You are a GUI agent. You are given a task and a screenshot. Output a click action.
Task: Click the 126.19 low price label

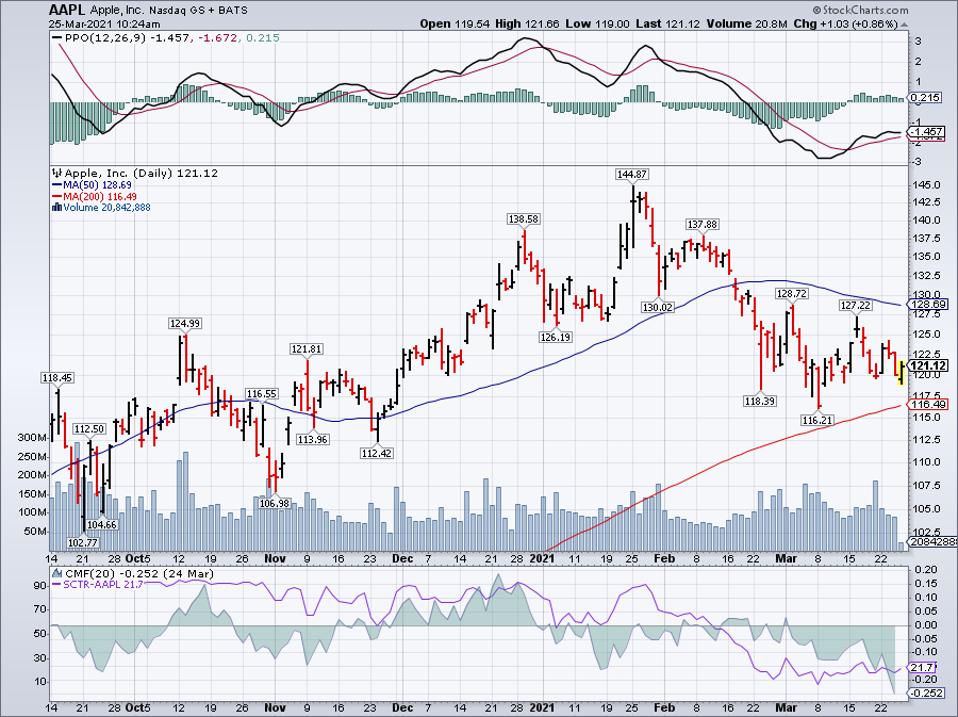555,337
